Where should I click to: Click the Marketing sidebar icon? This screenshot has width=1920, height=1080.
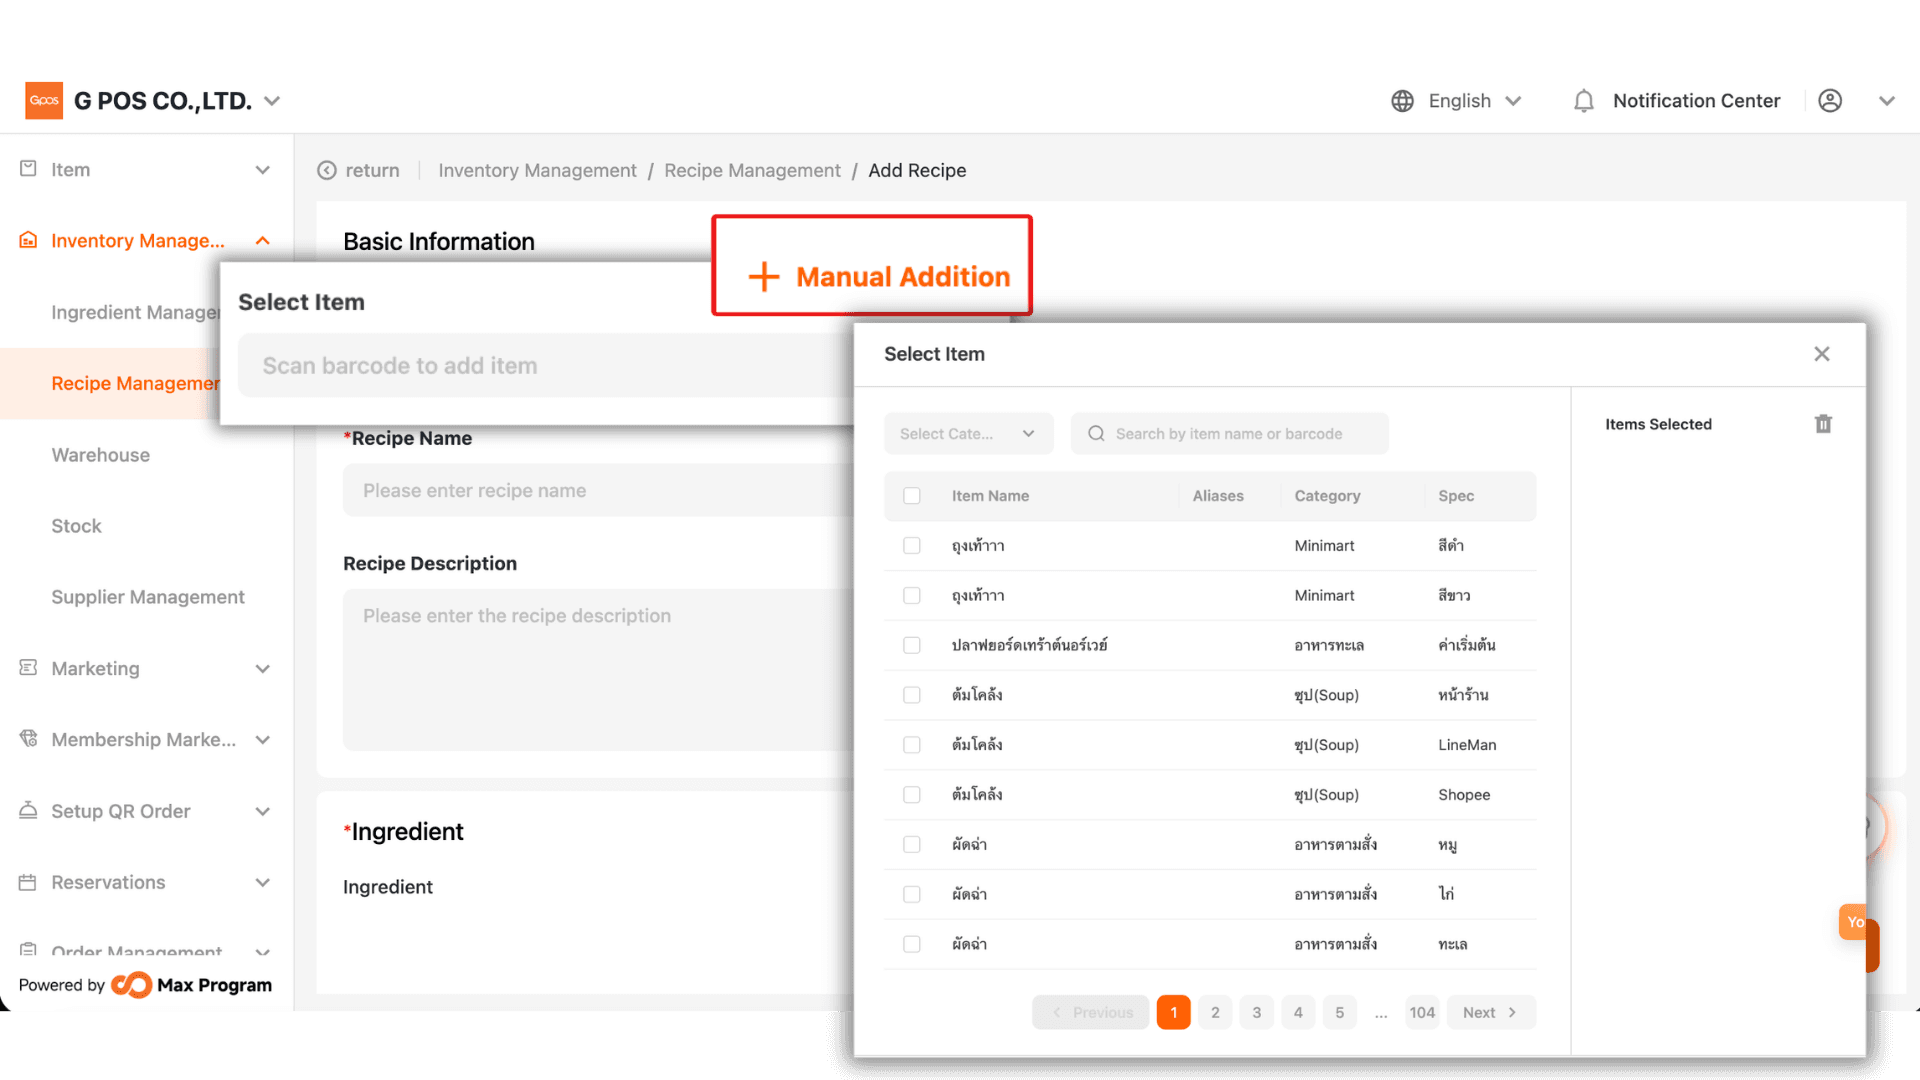(28, 668)
